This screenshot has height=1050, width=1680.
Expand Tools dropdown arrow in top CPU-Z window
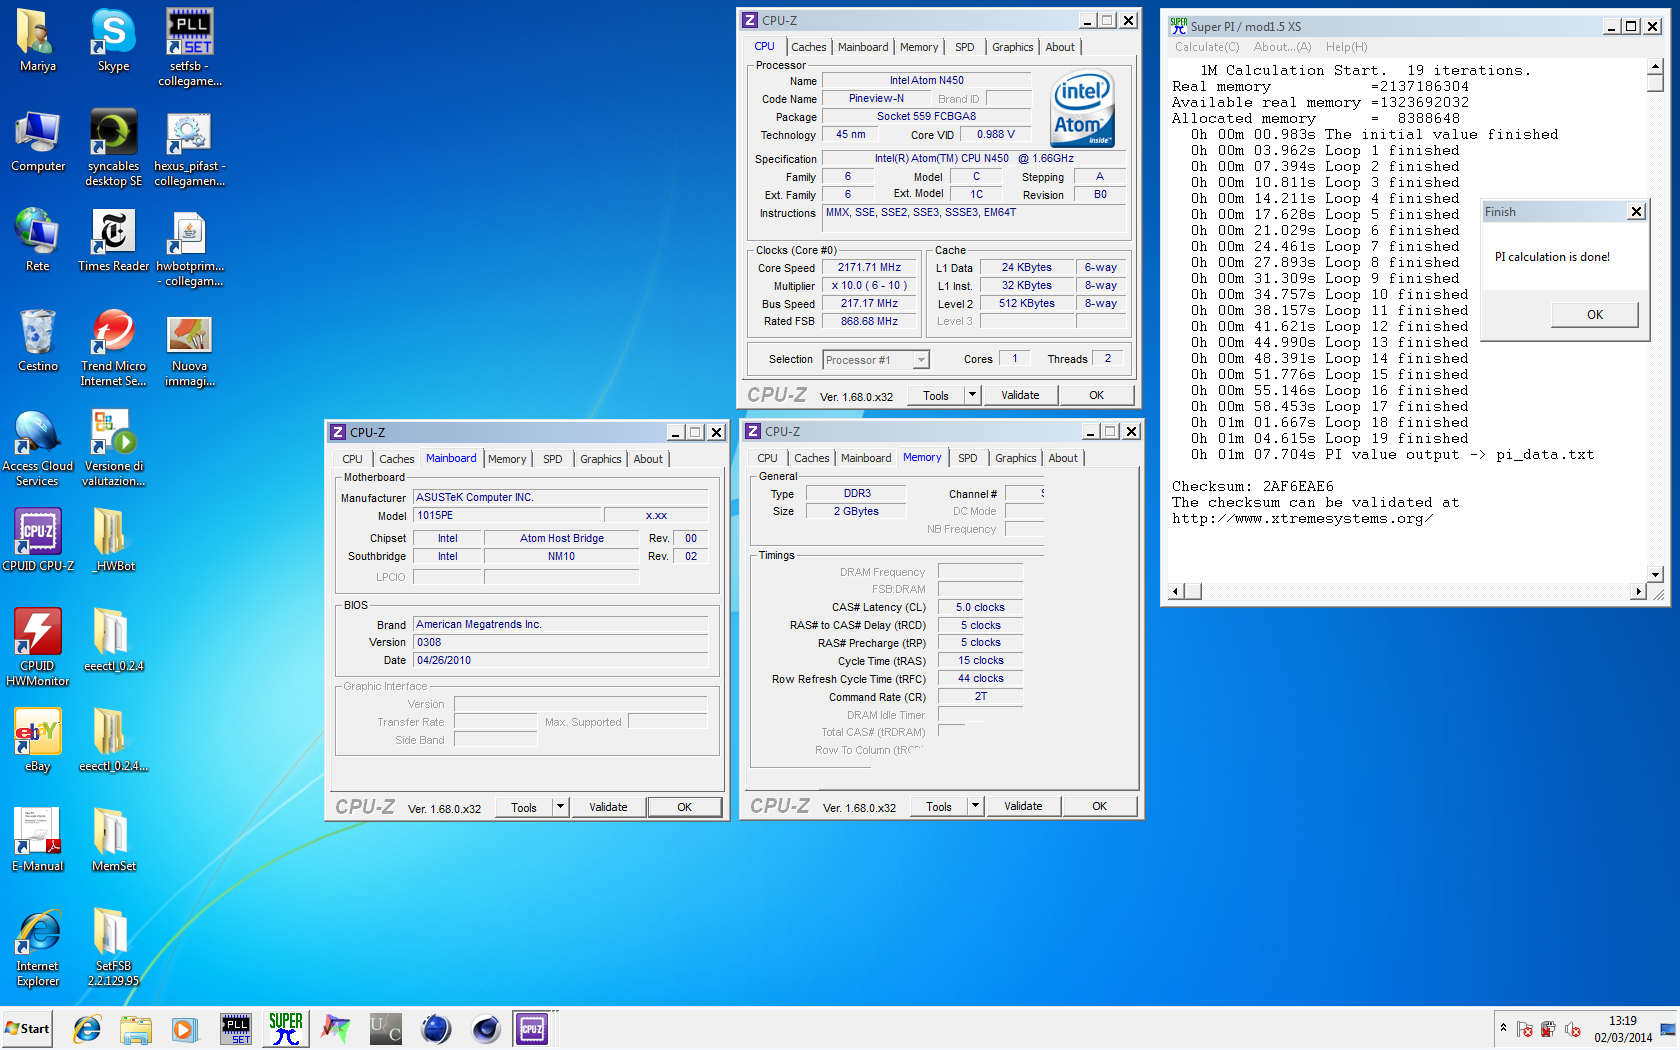click(x=971, y=395)
